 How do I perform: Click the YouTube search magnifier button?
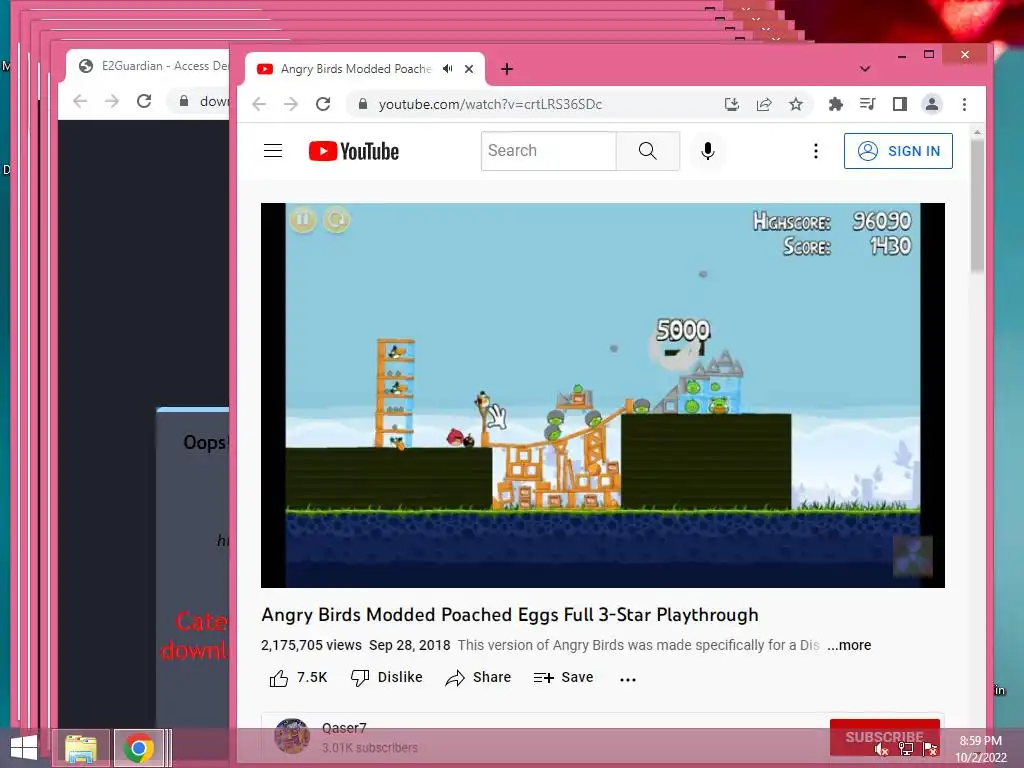pyautogui.click(x=647, y=151)
